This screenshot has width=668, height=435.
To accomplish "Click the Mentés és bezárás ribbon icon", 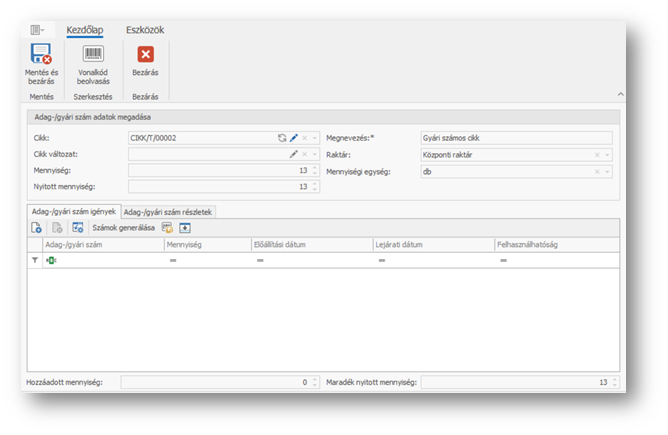I will tap(41, 55).
